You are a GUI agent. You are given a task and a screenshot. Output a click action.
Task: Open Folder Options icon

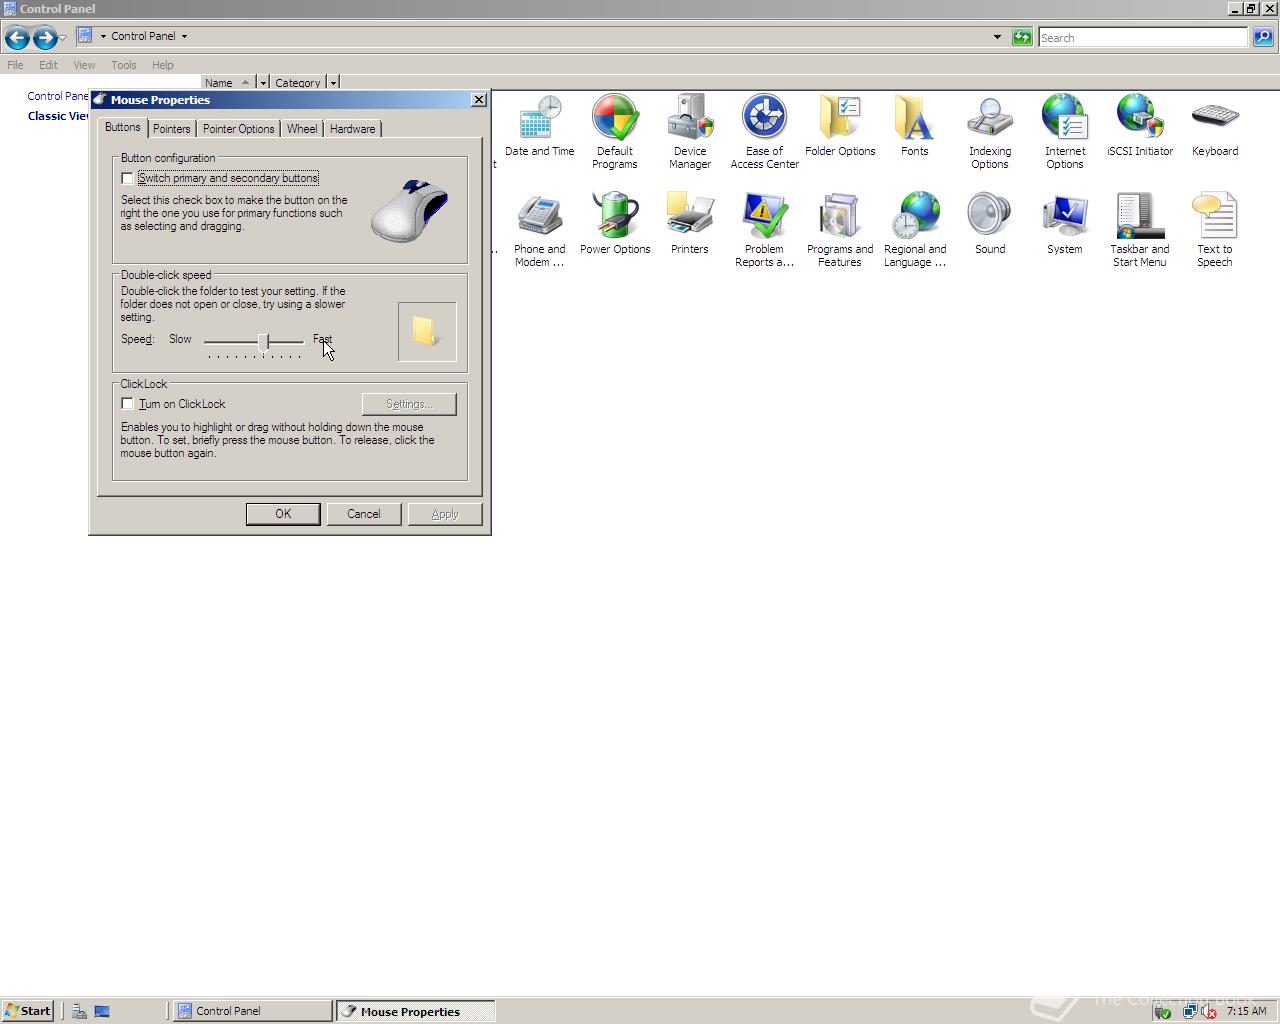click(x=840, y=126)
